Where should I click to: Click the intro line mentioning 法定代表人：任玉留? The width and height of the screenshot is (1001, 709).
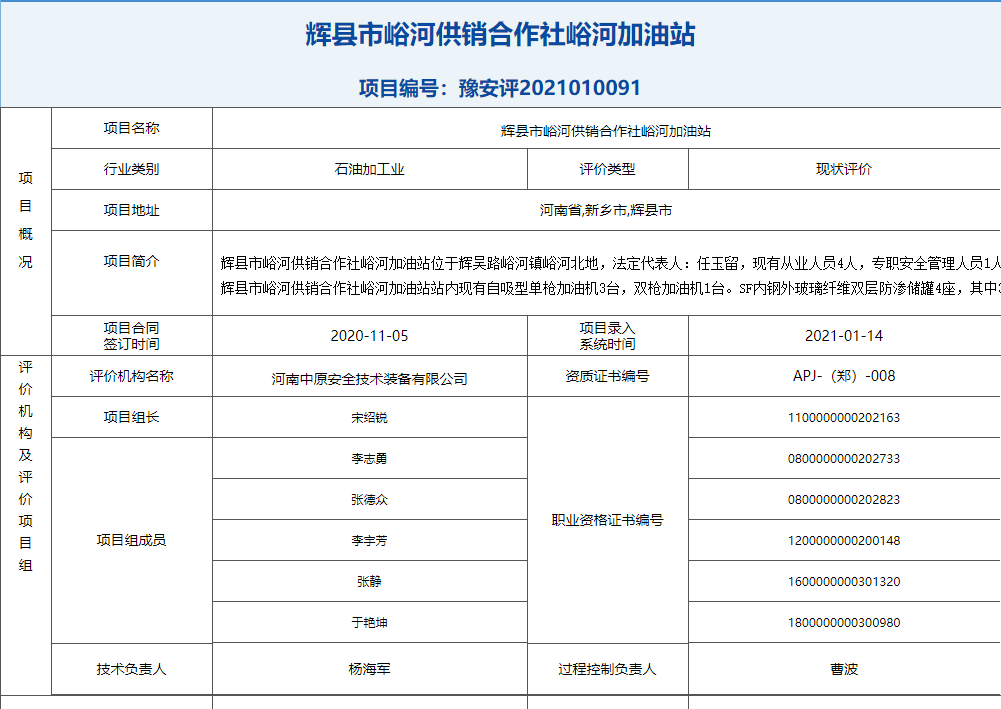(610, 263)
